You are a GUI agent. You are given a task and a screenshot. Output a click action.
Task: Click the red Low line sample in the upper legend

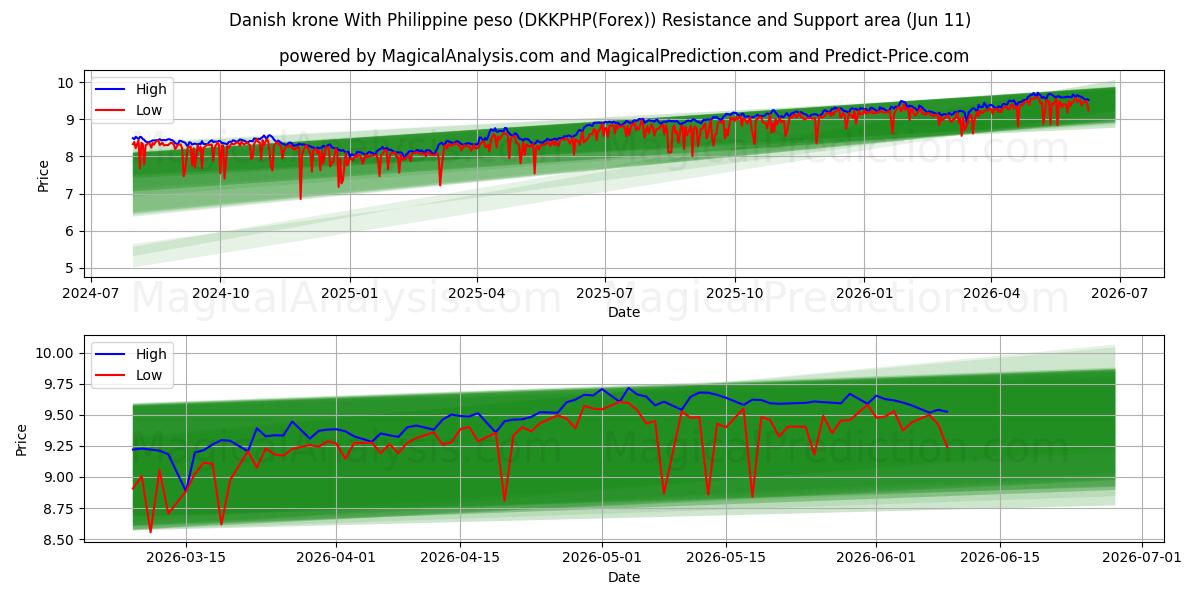110,111
